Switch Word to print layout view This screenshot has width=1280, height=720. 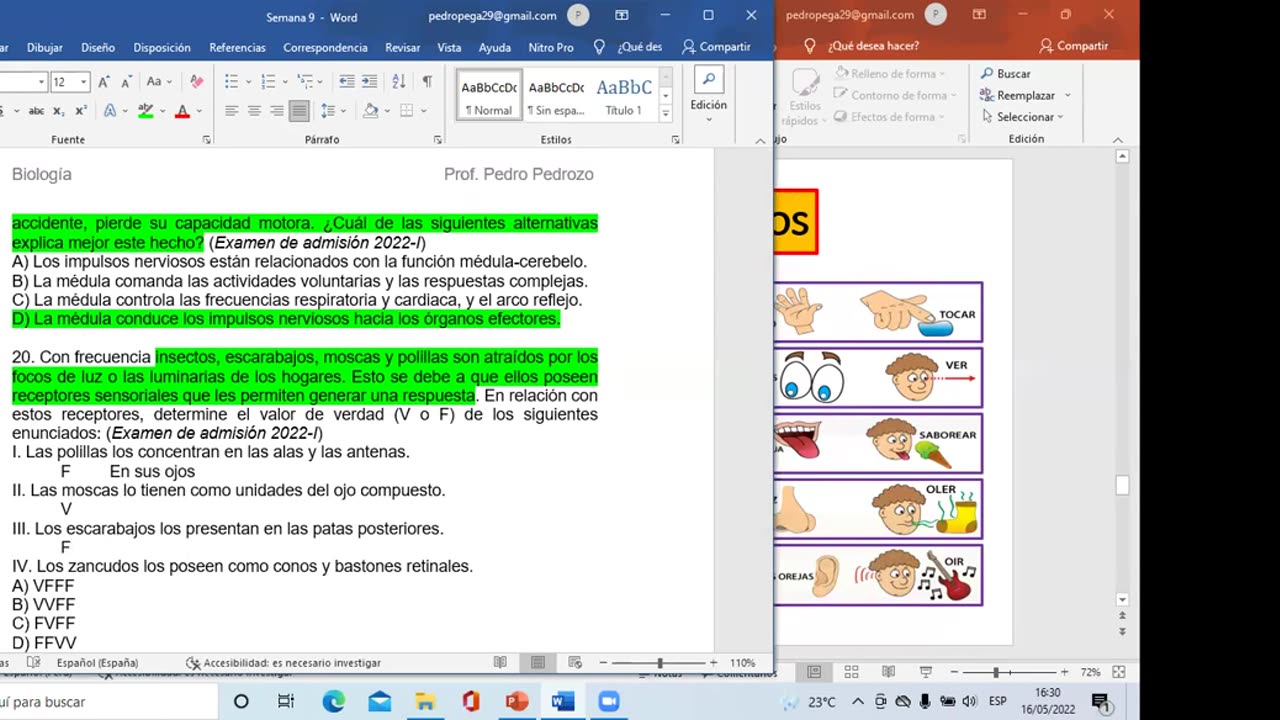[x=538, y=662]
